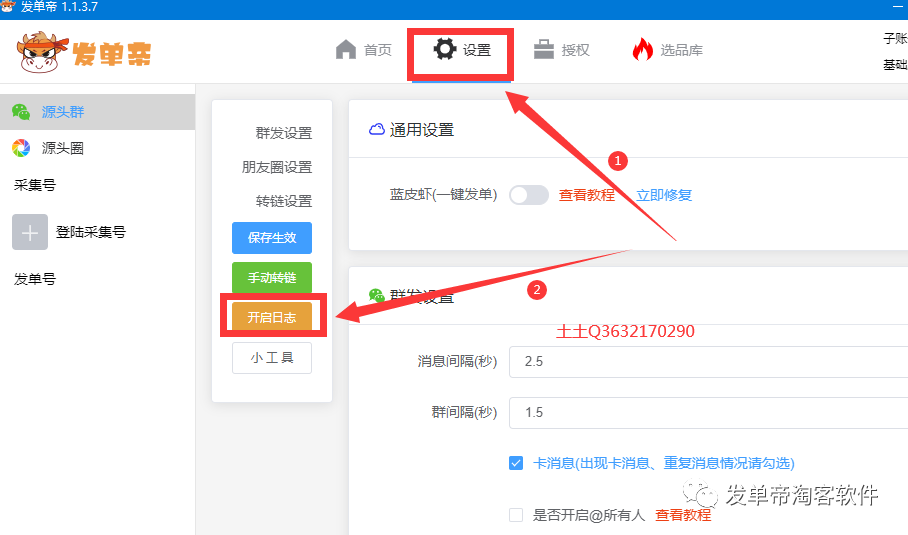Switch to the 授权 tab
The height and width of the screenshot is (535, 908).
[x=562, y=50]
